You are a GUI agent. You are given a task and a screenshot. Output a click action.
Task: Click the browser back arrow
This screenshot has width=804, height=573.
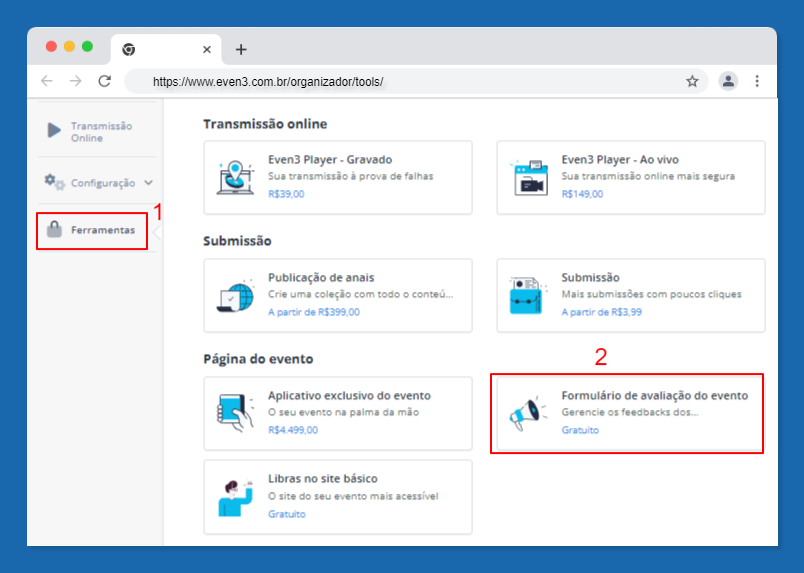click(x=47, y=81)
